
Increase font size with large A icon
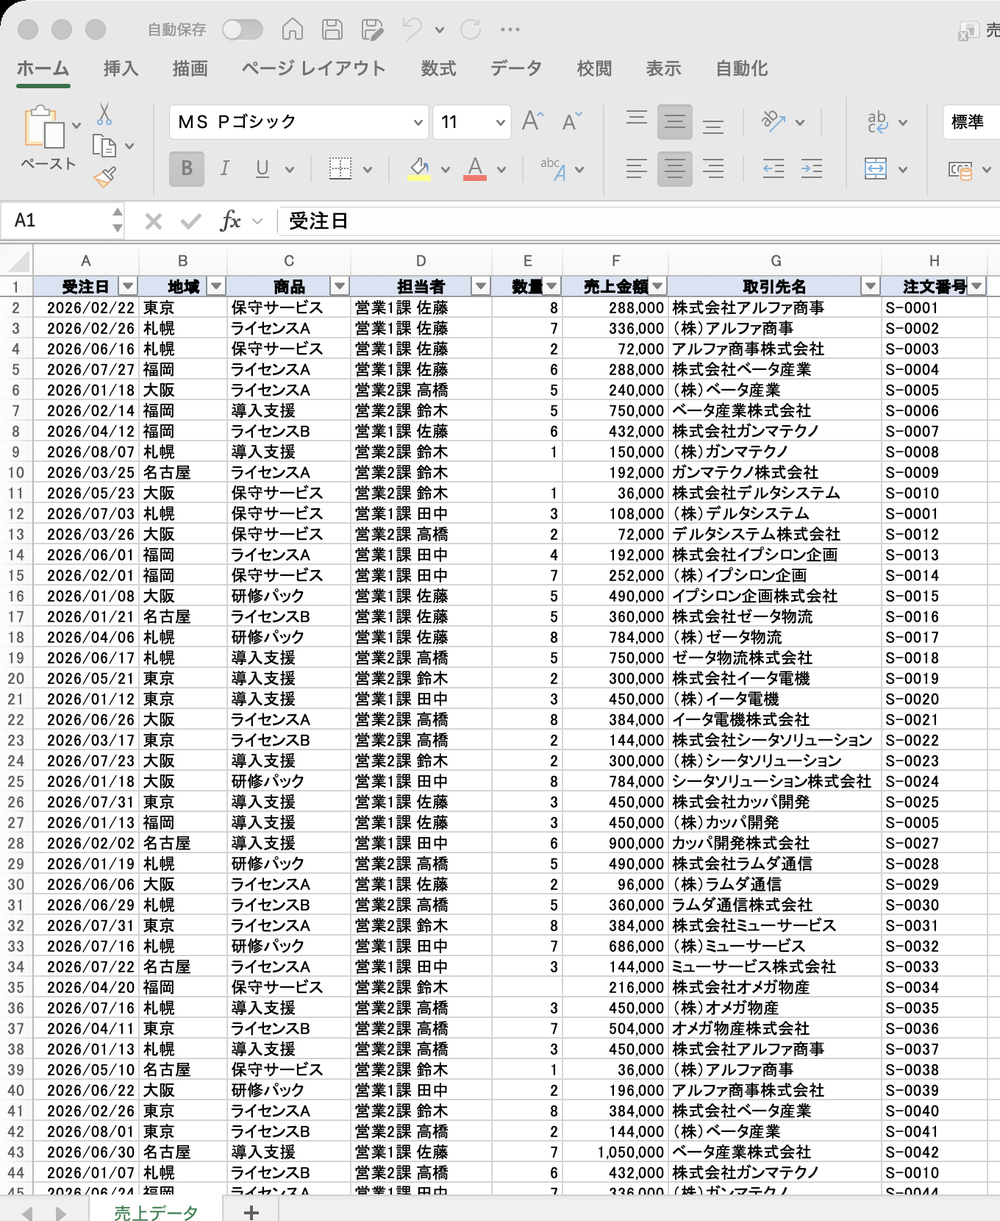pyautogui.click(x=533, y=122)
